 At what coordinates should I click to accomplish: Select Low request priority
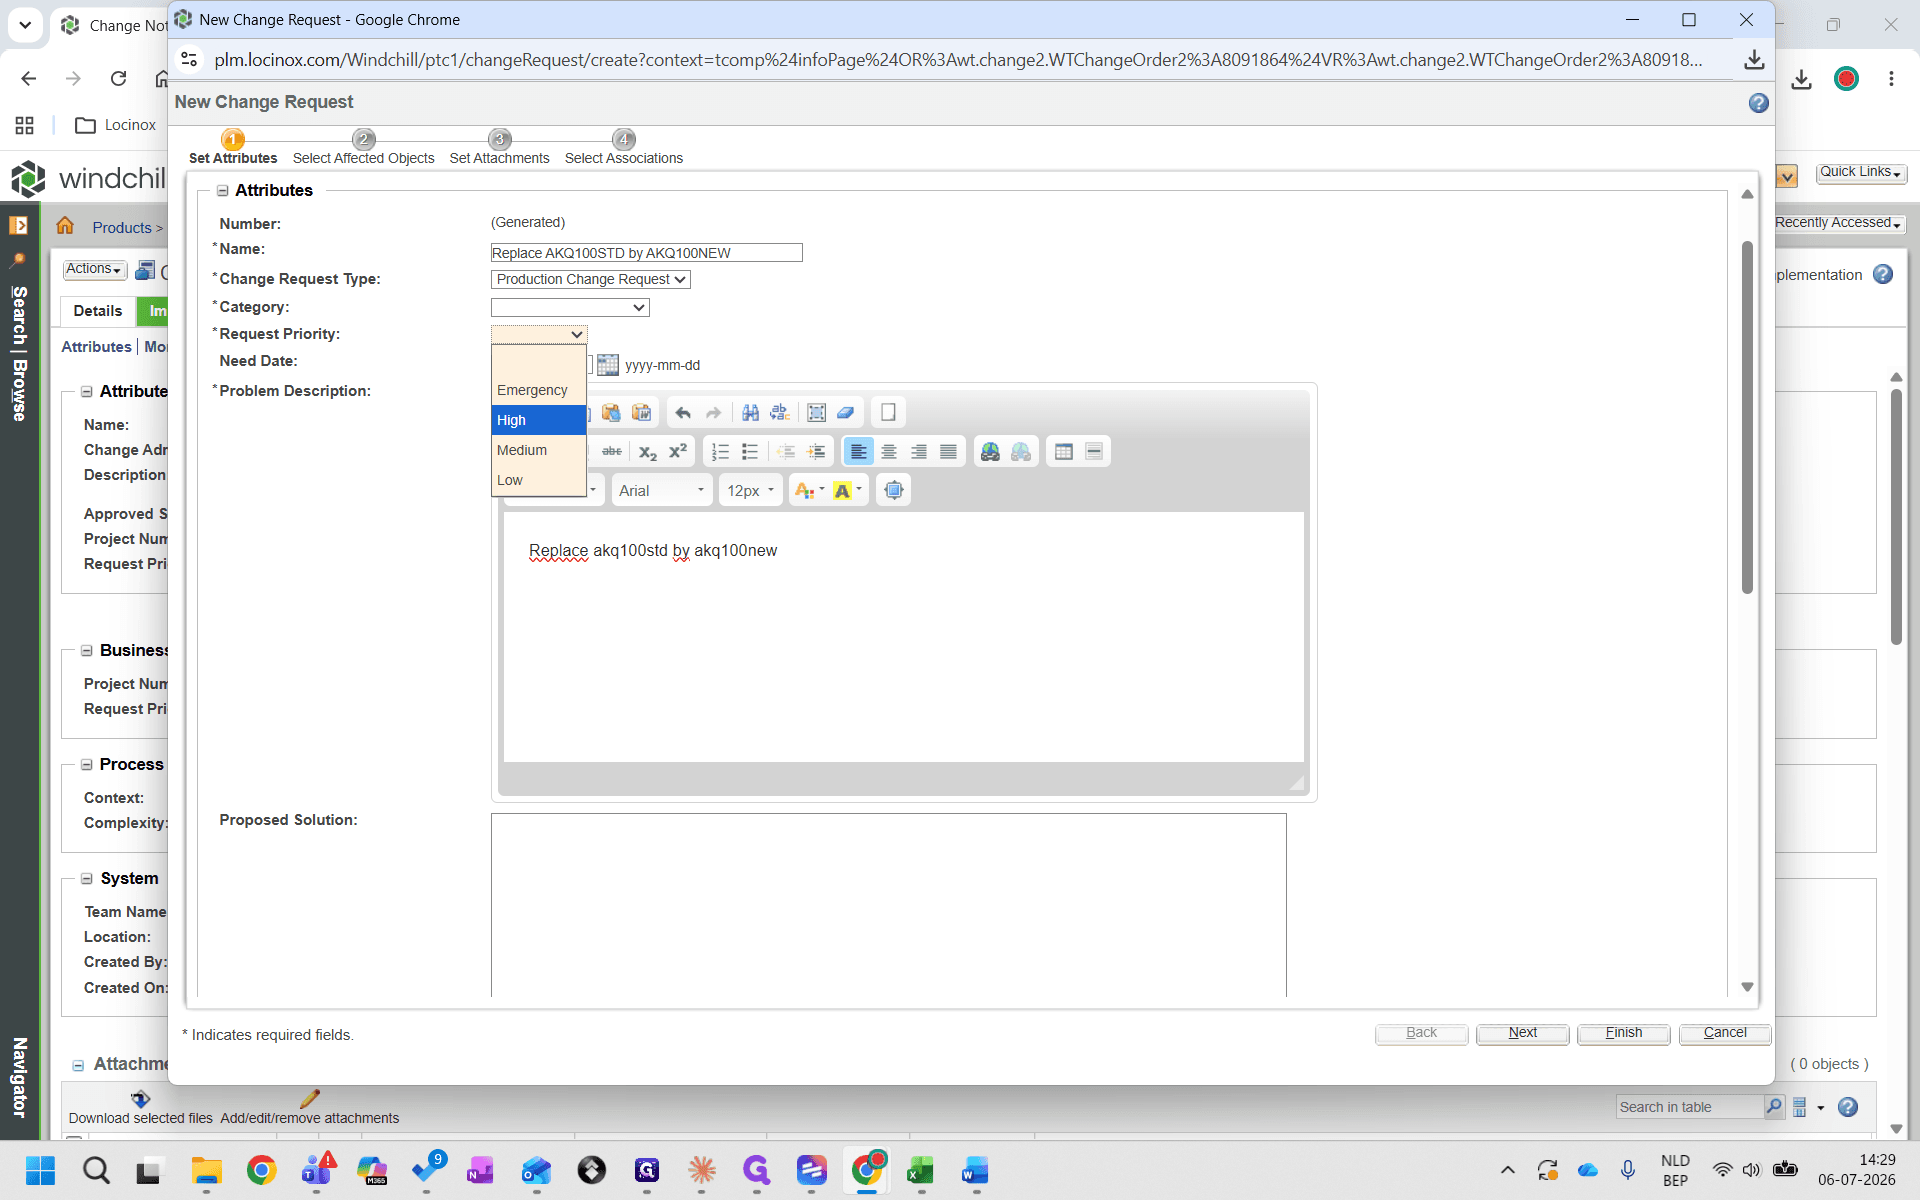coord(538,480)
